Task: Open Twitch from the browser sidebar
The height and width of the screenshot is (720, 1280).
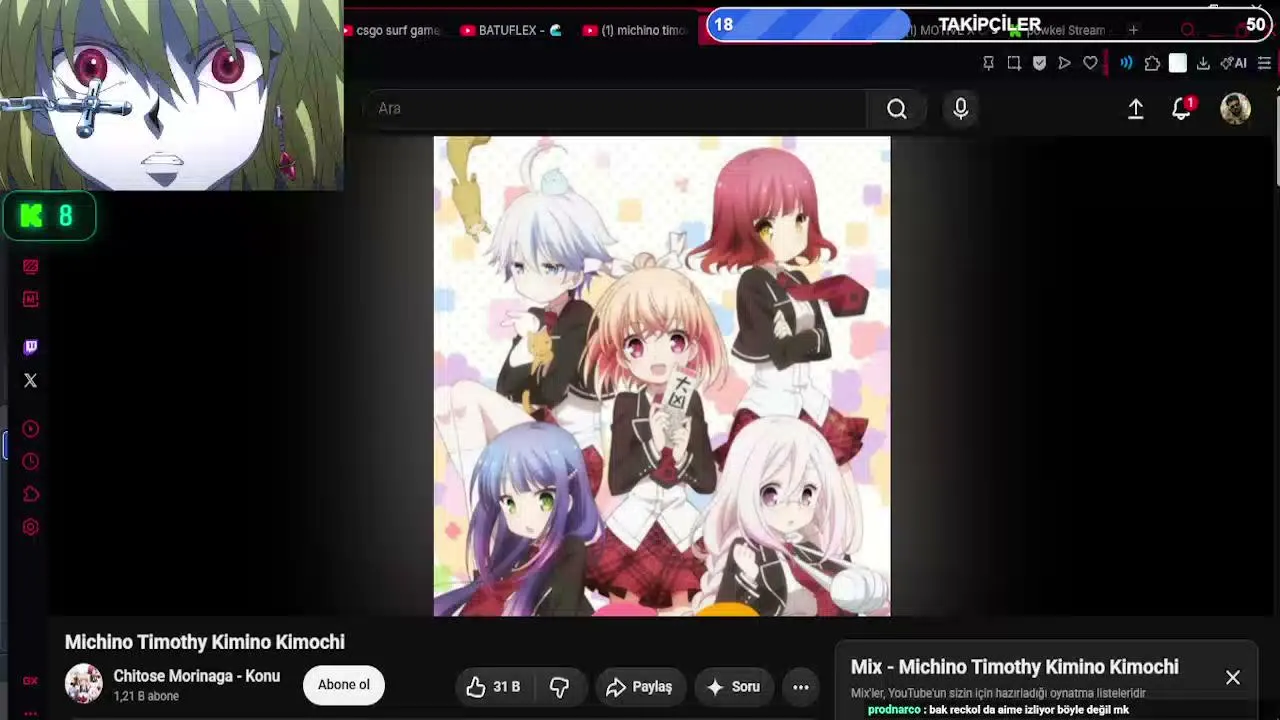Action: pos(30,347)
